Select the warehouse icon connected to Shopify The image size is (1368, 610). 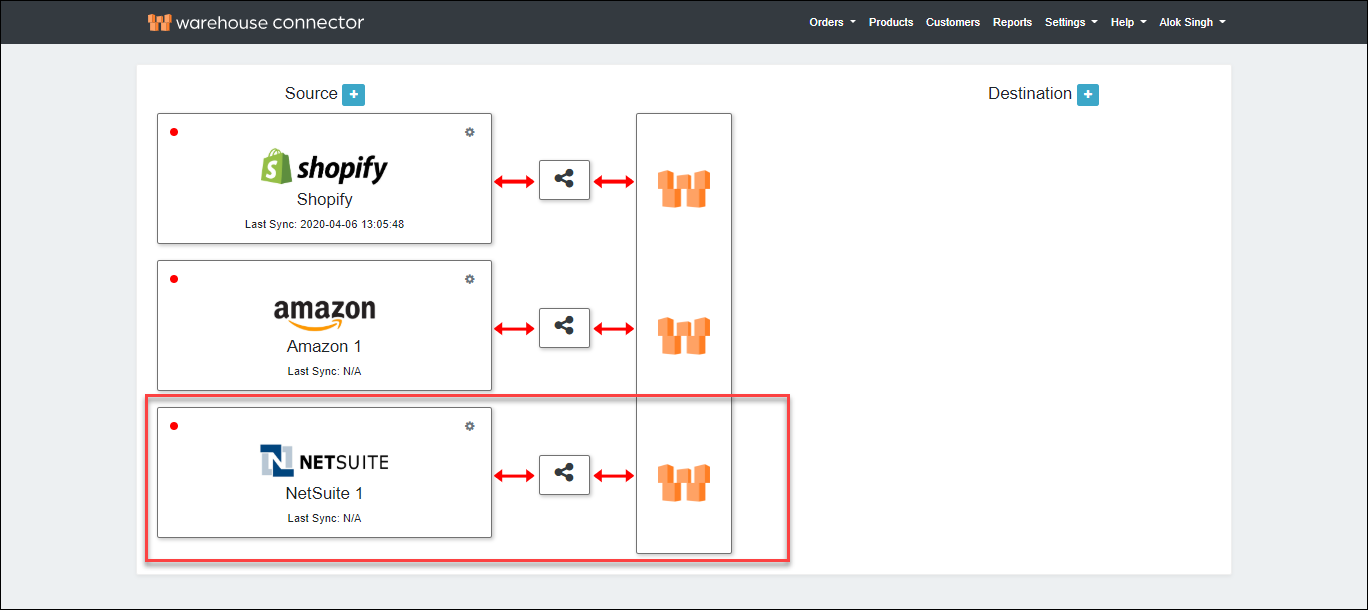(x=683, y=188)
